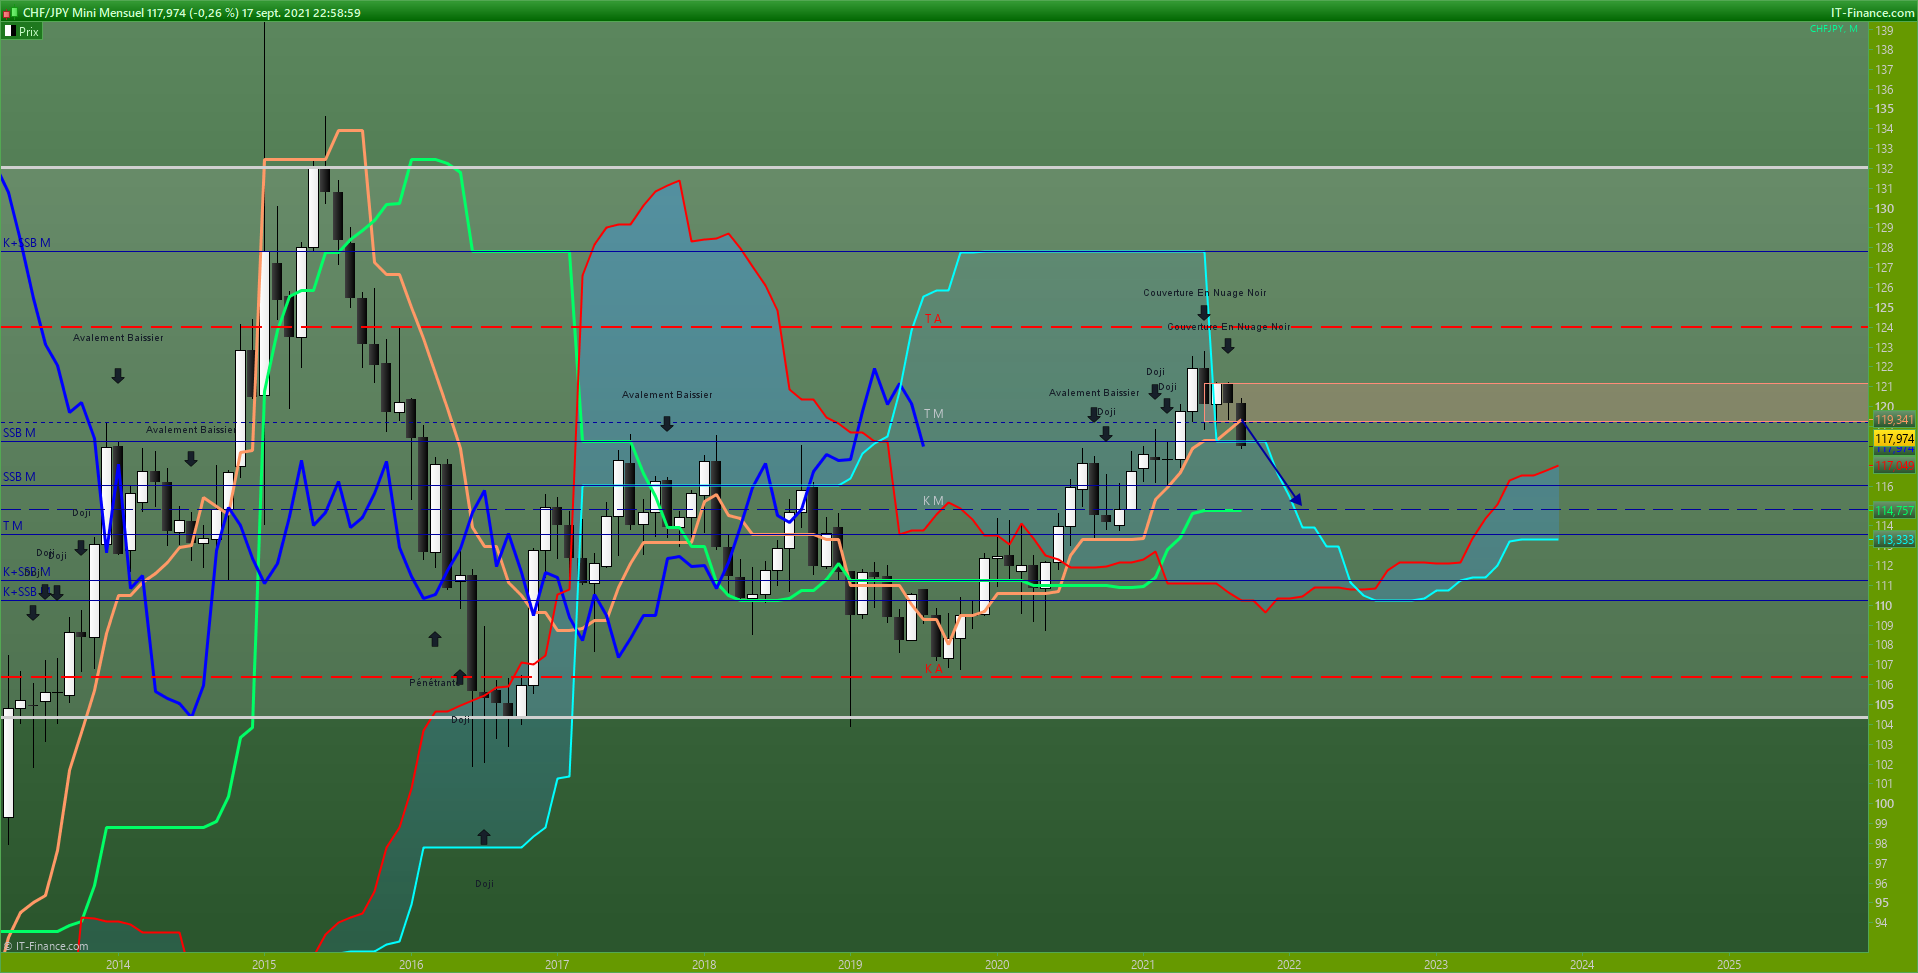Click the blue projection arrowhead pointing toward 2022
This screenshot has height=973, width=1918.
[x=1296, y=498]
